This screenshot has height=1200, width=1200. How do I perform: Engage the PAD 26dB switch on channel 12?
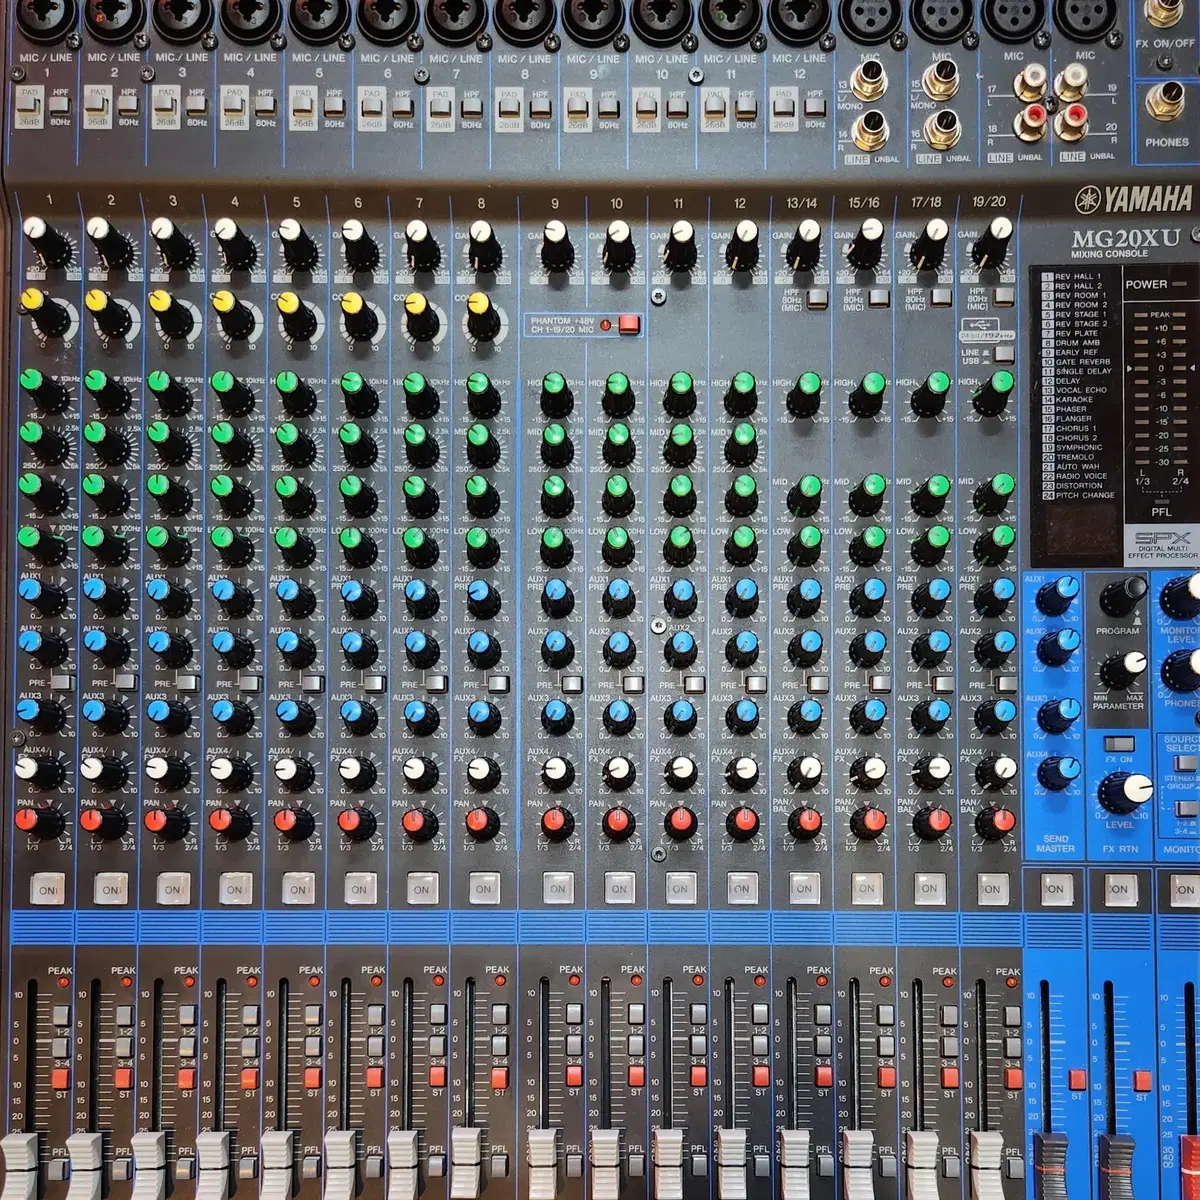[784, 105]
